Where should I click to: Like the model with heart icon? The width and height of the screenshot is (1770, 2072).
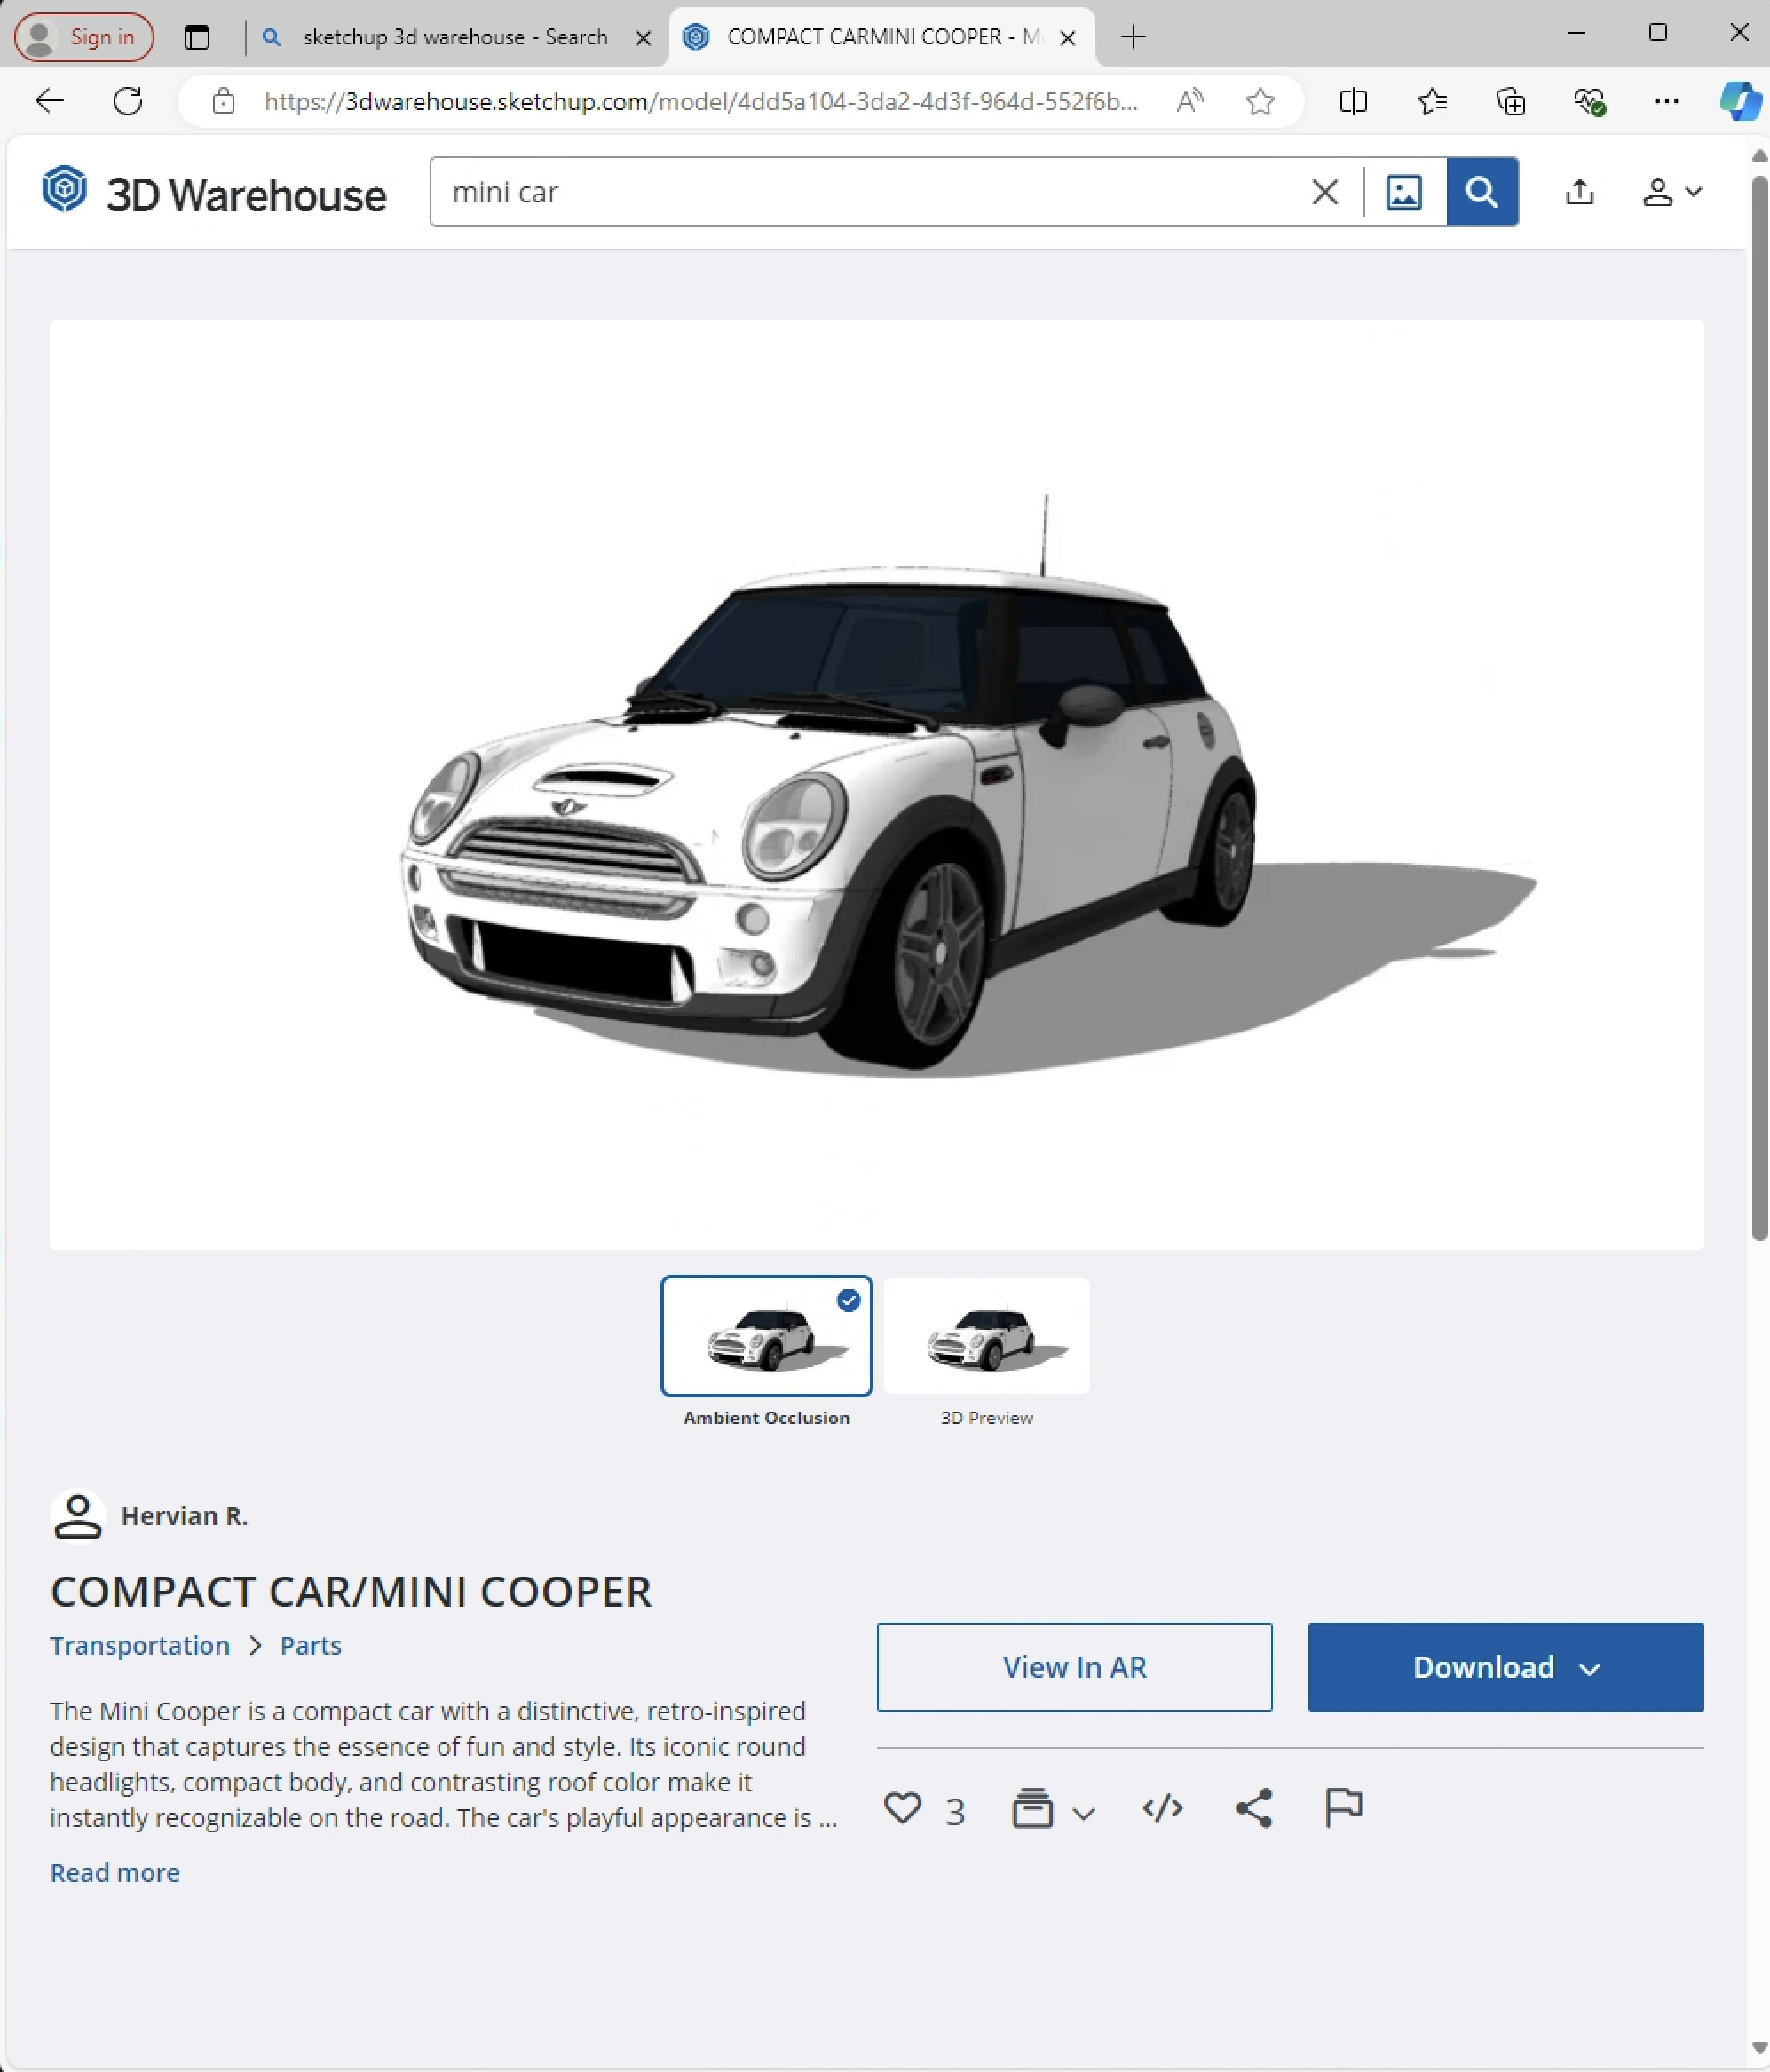coord(902,1808)
